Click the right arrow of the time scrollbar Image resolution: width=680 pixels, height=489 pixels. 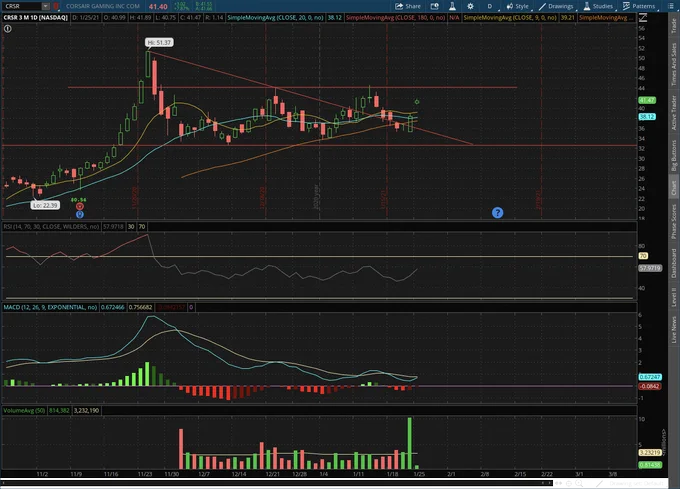click(549, 482)
